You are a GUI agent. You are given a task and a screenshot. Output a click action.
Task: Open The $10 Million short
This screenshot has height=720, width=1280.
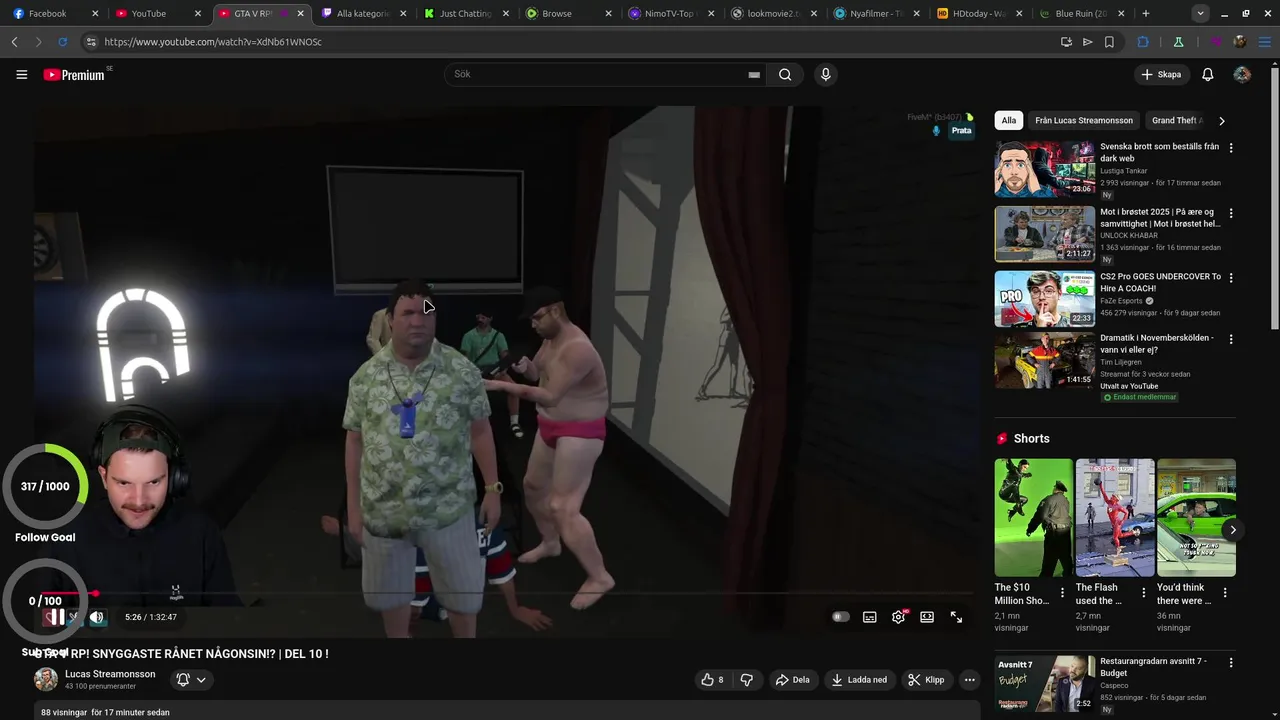pyautogui.click(x=1033, y=517)
